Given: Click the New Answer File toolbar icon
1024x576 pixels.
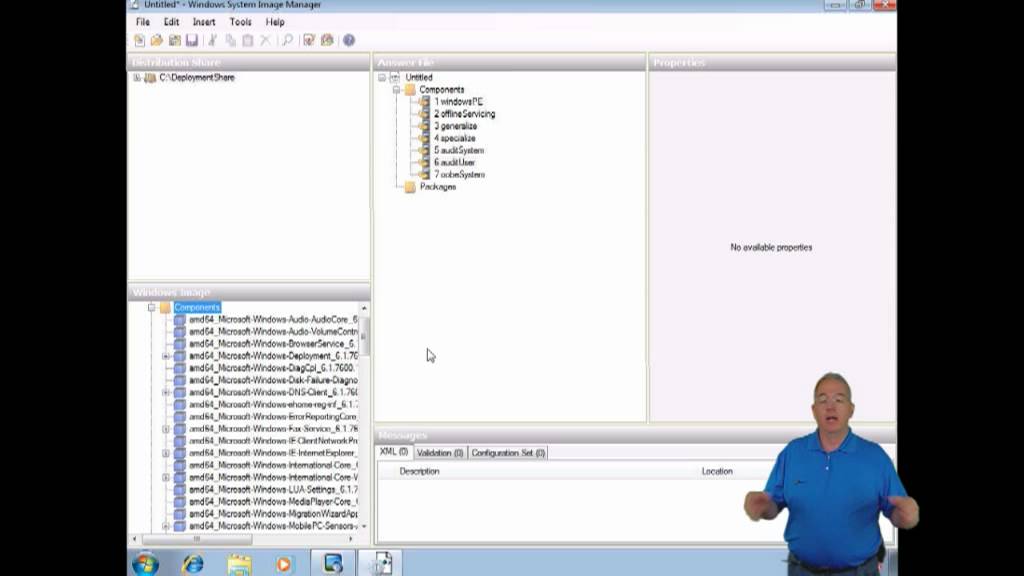Looking at the screenshot, I should click(139, 40).
